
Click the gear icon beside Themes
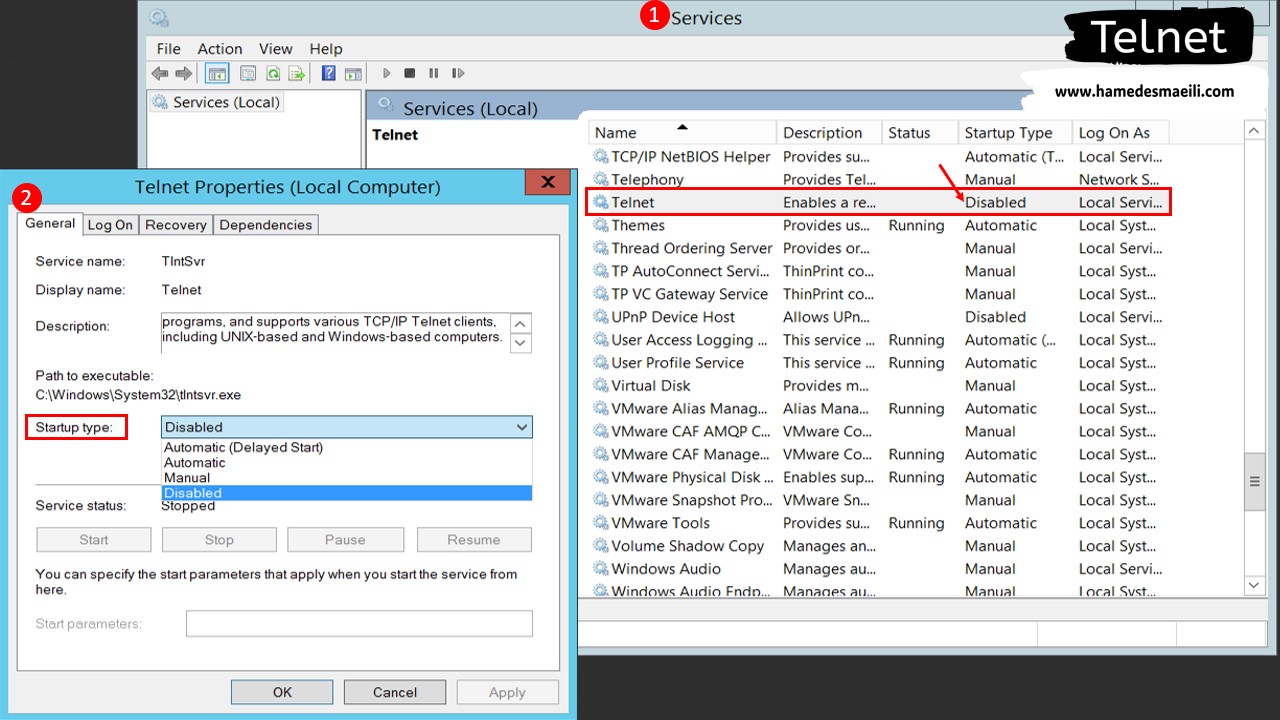600,225
